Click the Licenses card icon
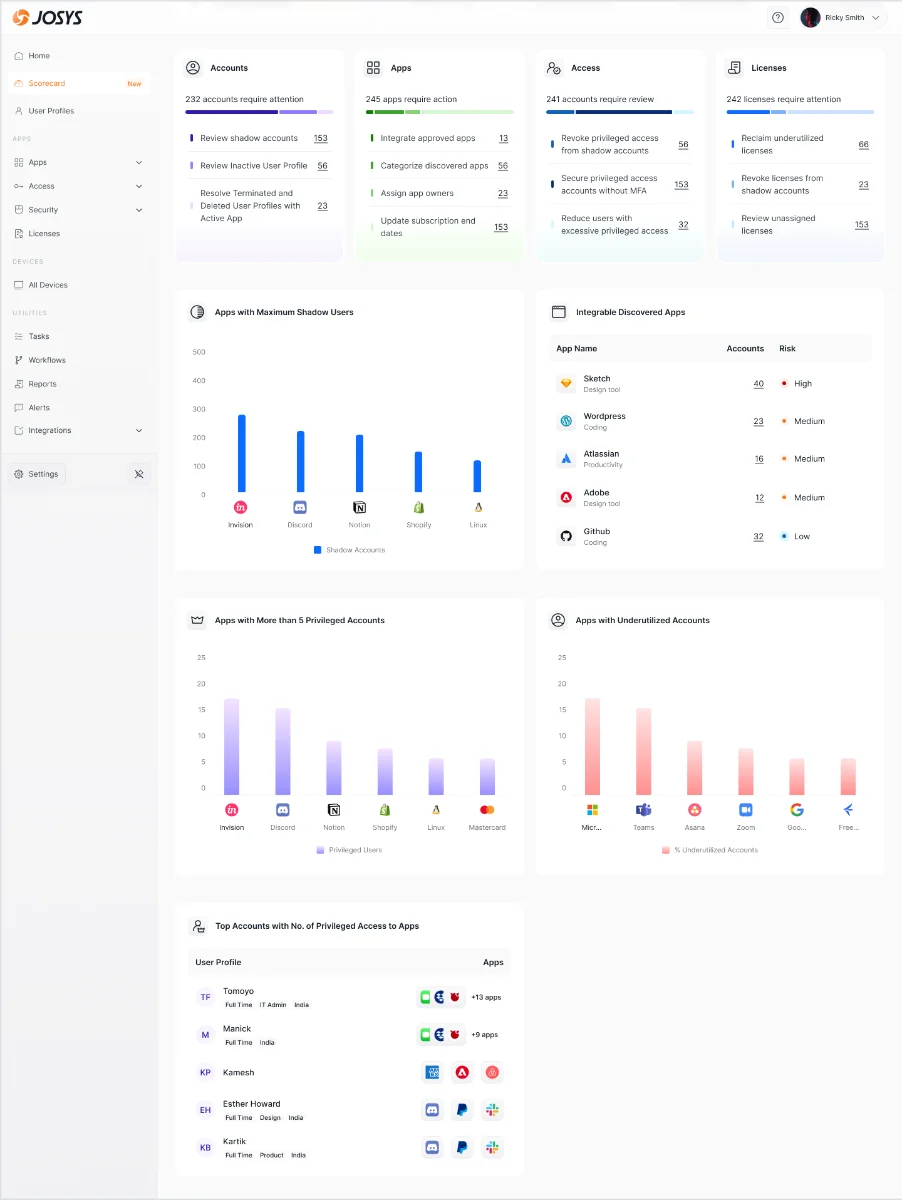Screen dimensions: 902x1200 point(735,68)
